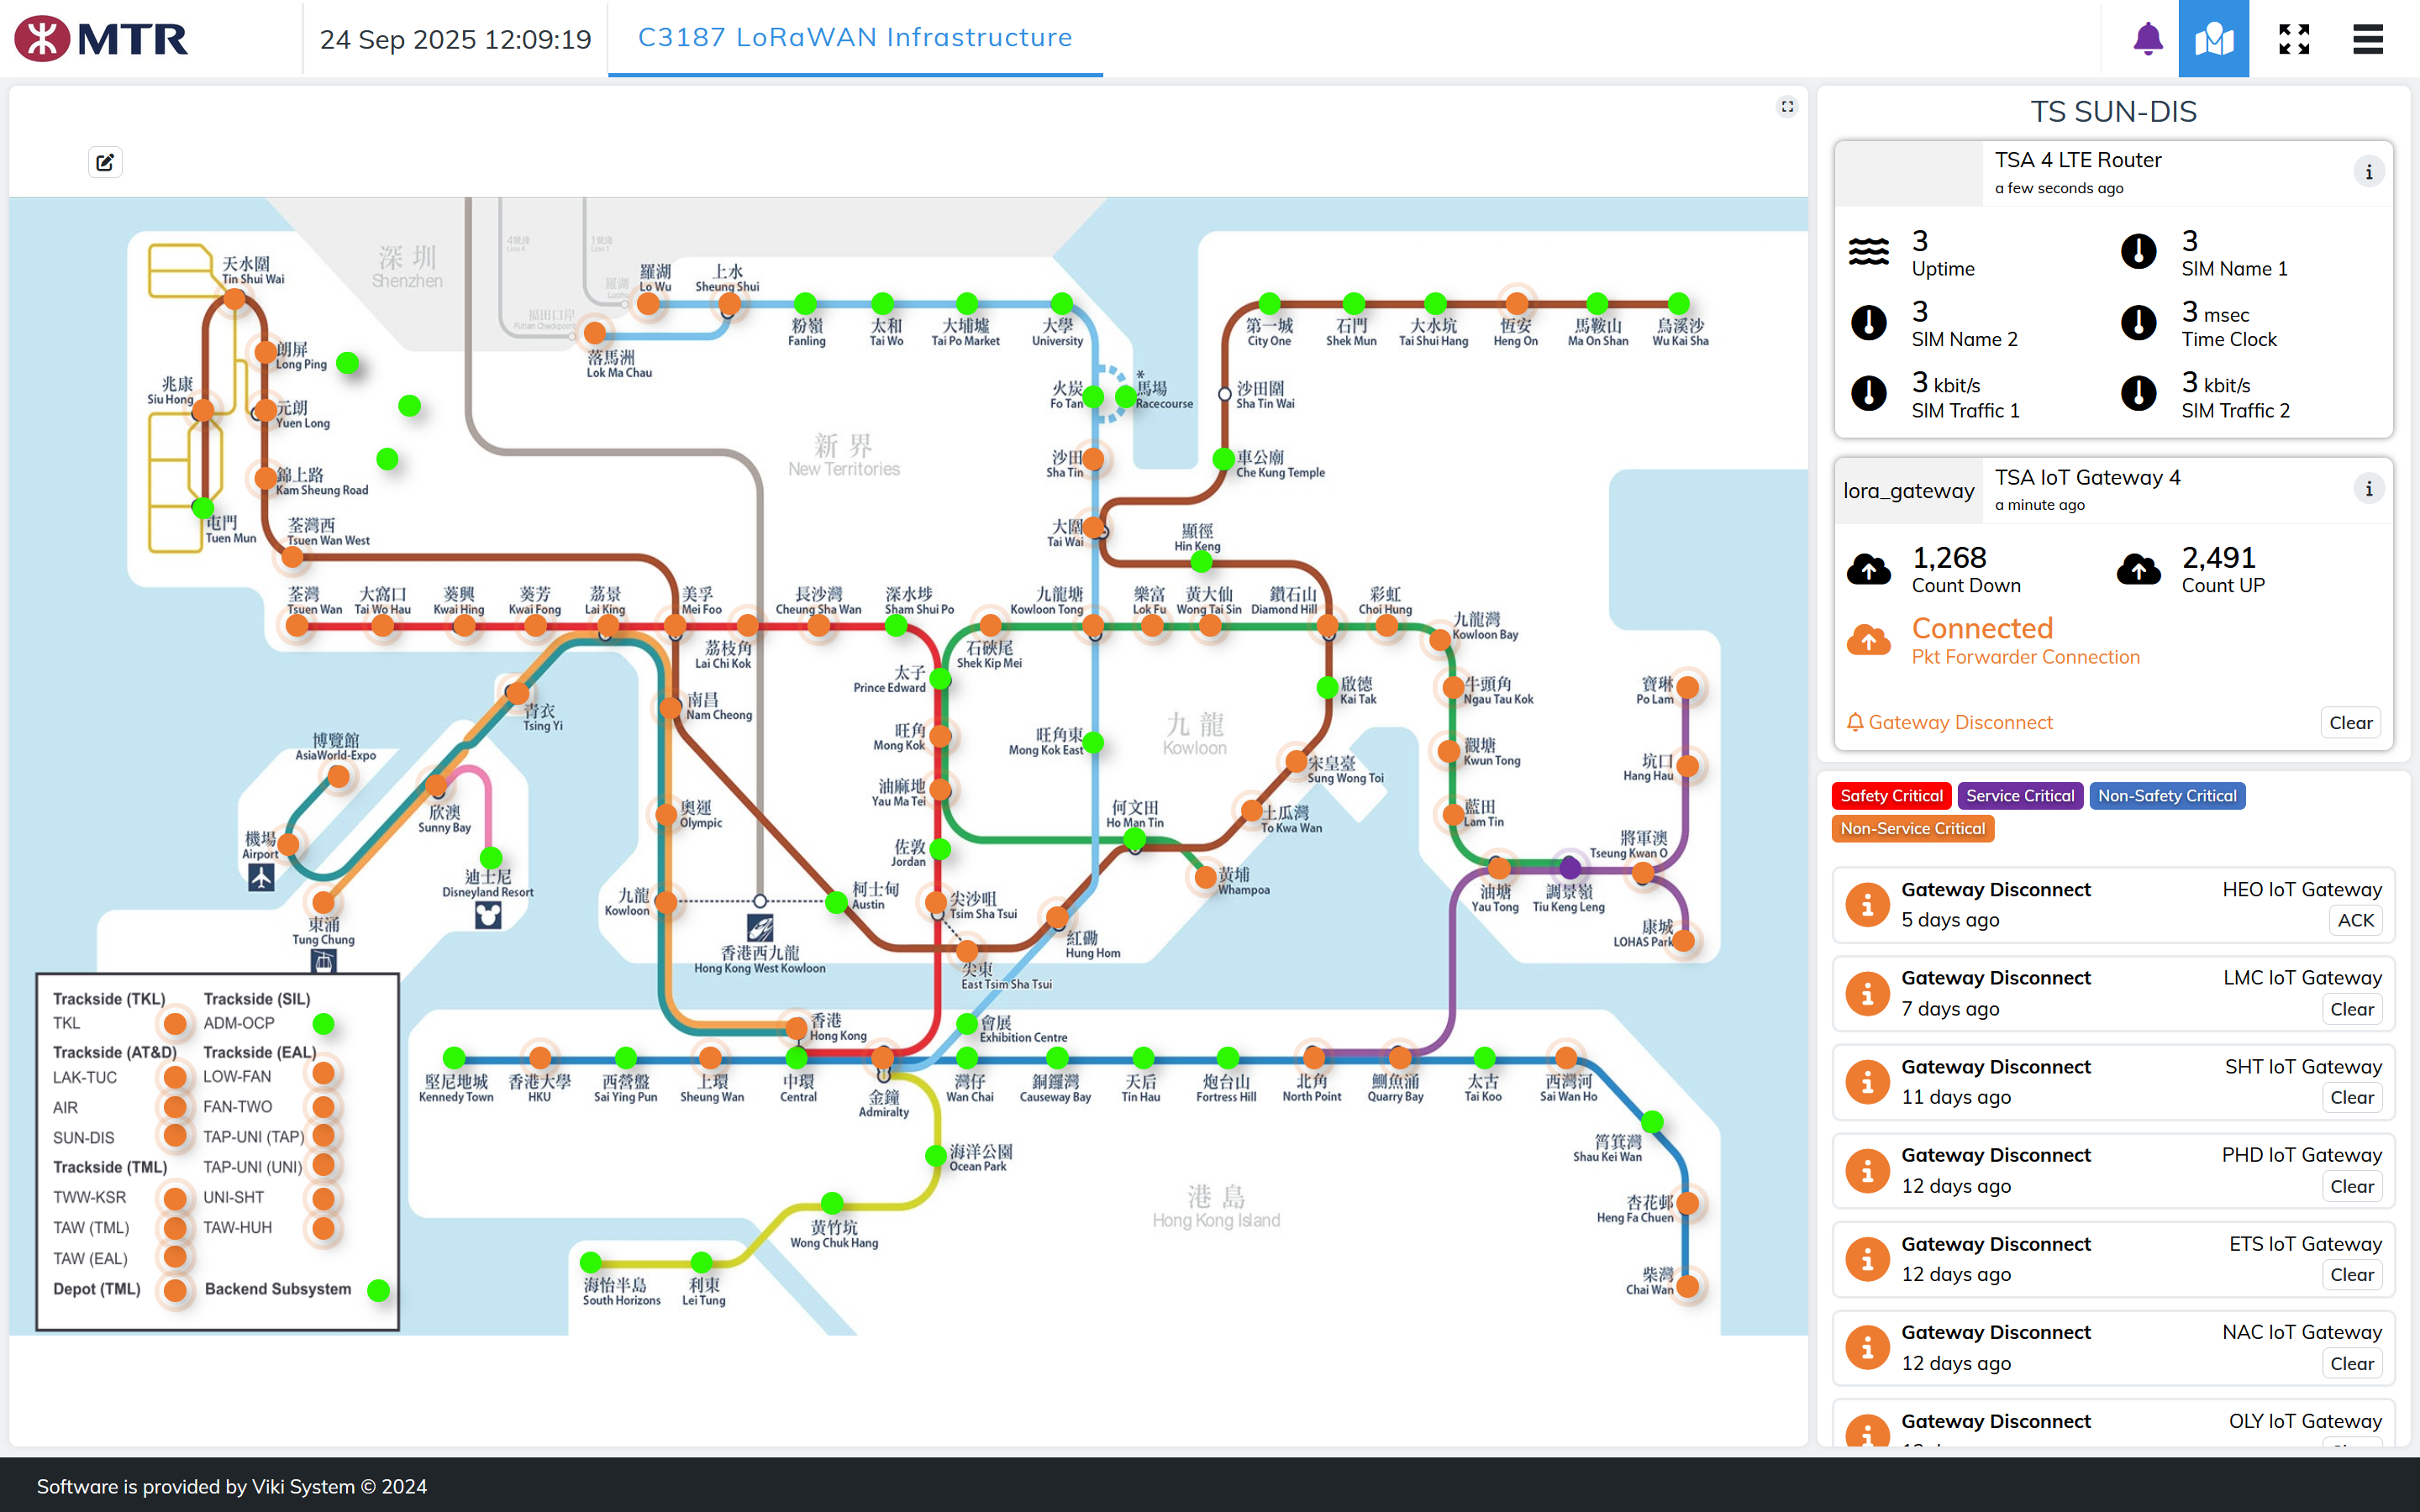Open the hamburger menu
The width and height of the screenshot is (2420, 1512).
(2367, 38)
